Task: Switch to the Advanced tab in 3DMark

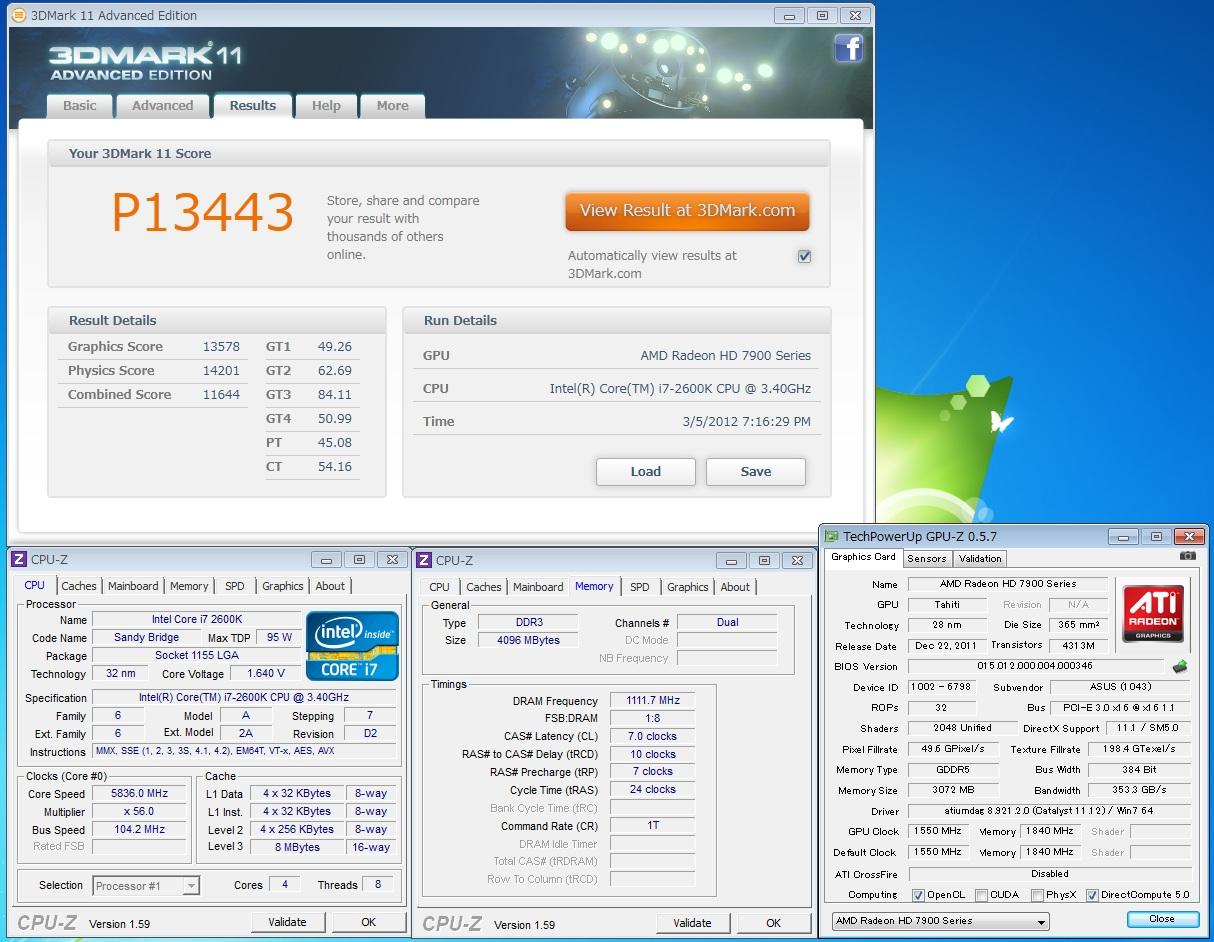Action: [x=163, y=106]
